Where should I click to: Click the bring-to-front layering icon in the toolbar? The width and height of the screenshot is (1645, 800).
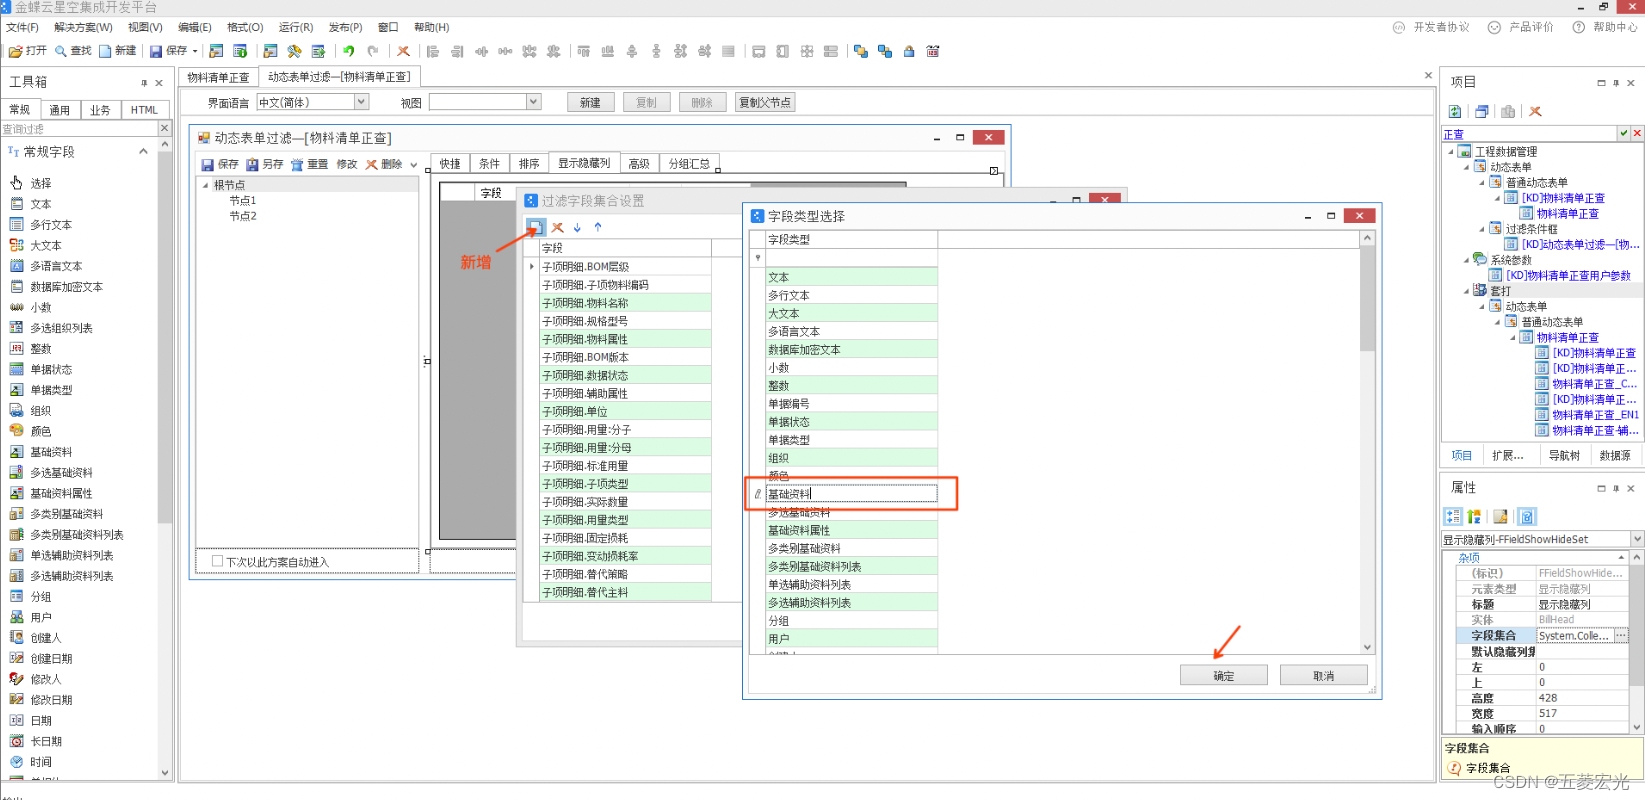[860, 51]
